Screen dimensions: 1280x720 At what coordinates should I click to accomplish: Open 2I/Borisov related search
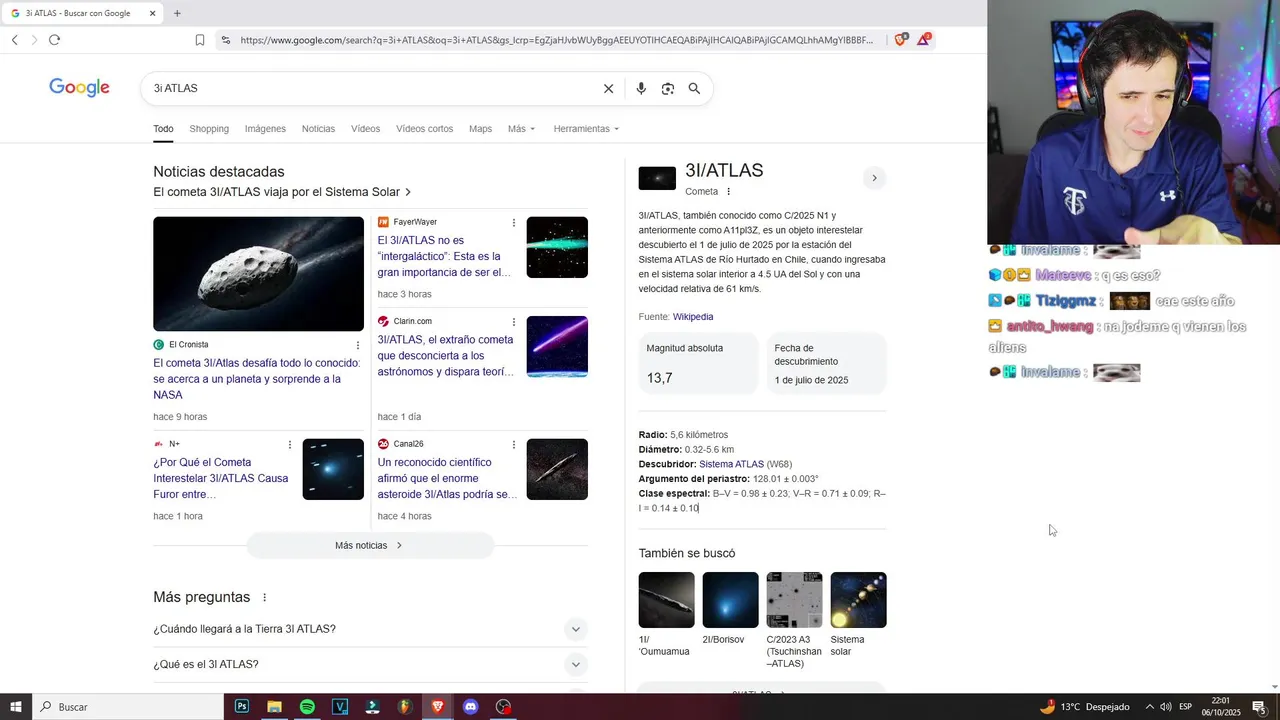pos(730,609)
